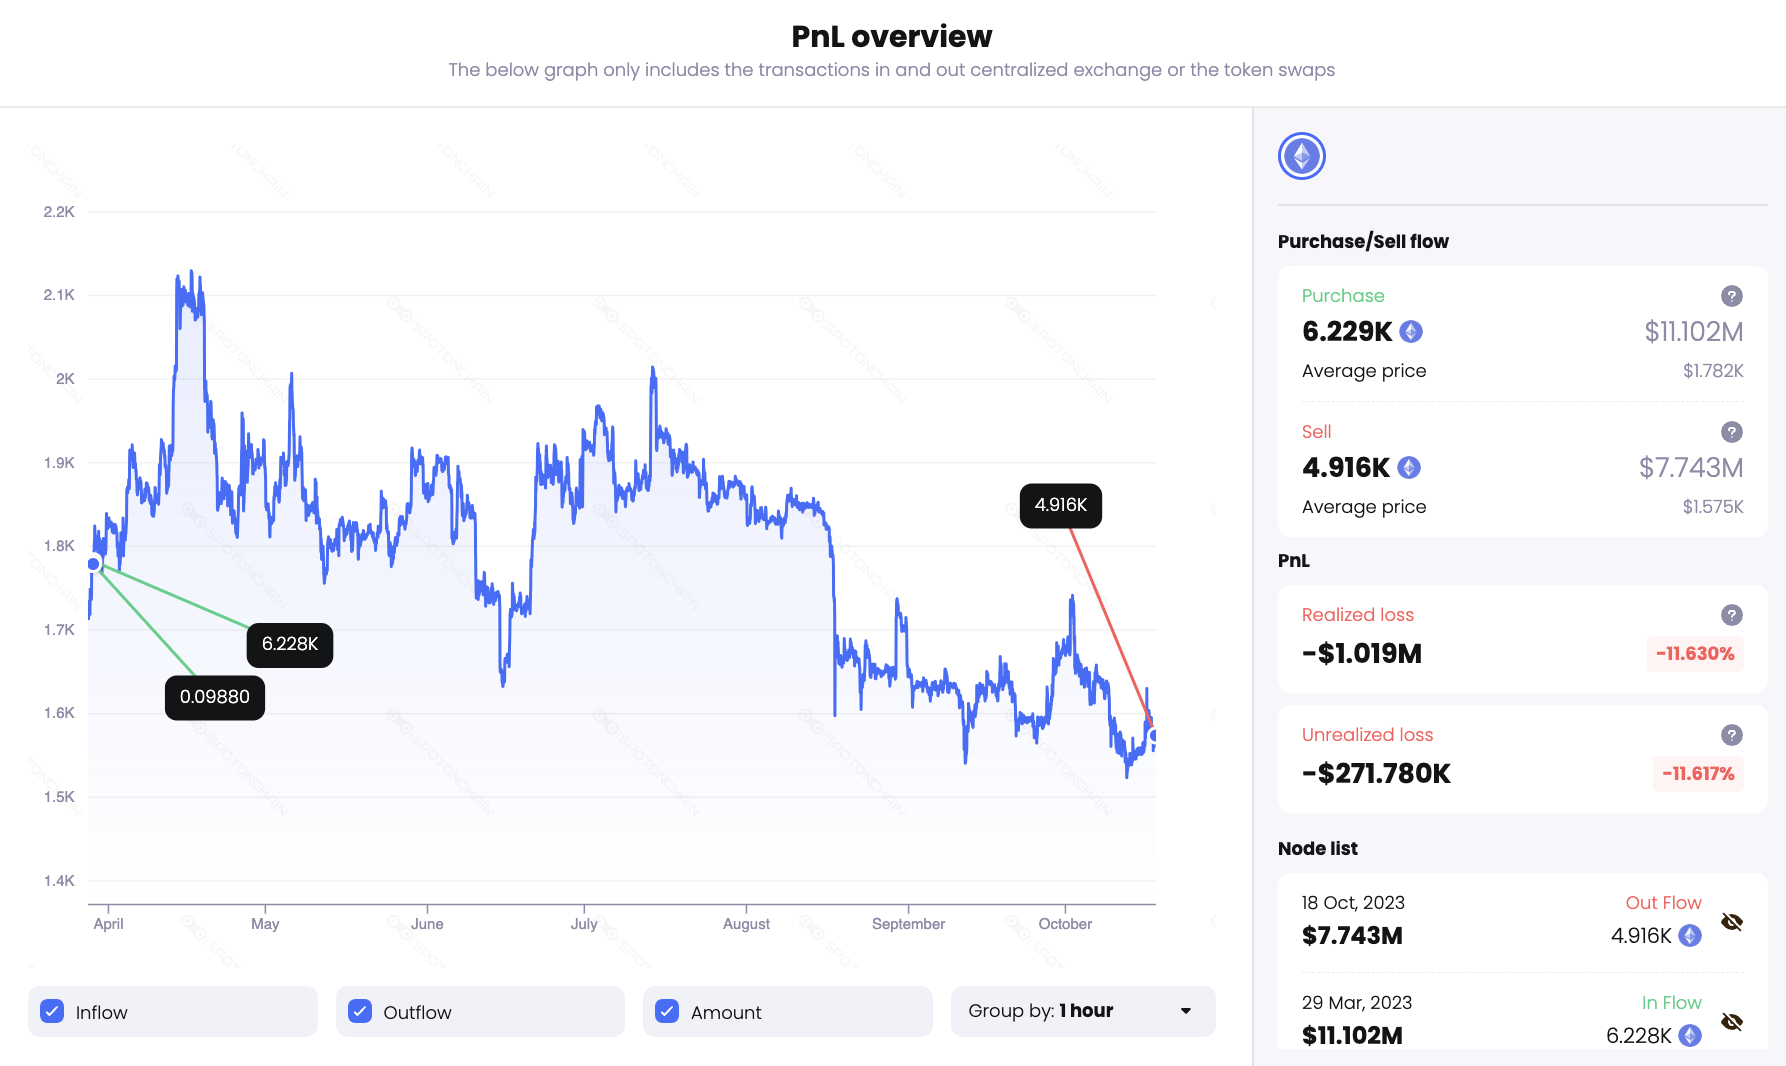Click the 6.228K inflow chart label
This screenshot has width=1786, height=1066.
click(290, 645)
